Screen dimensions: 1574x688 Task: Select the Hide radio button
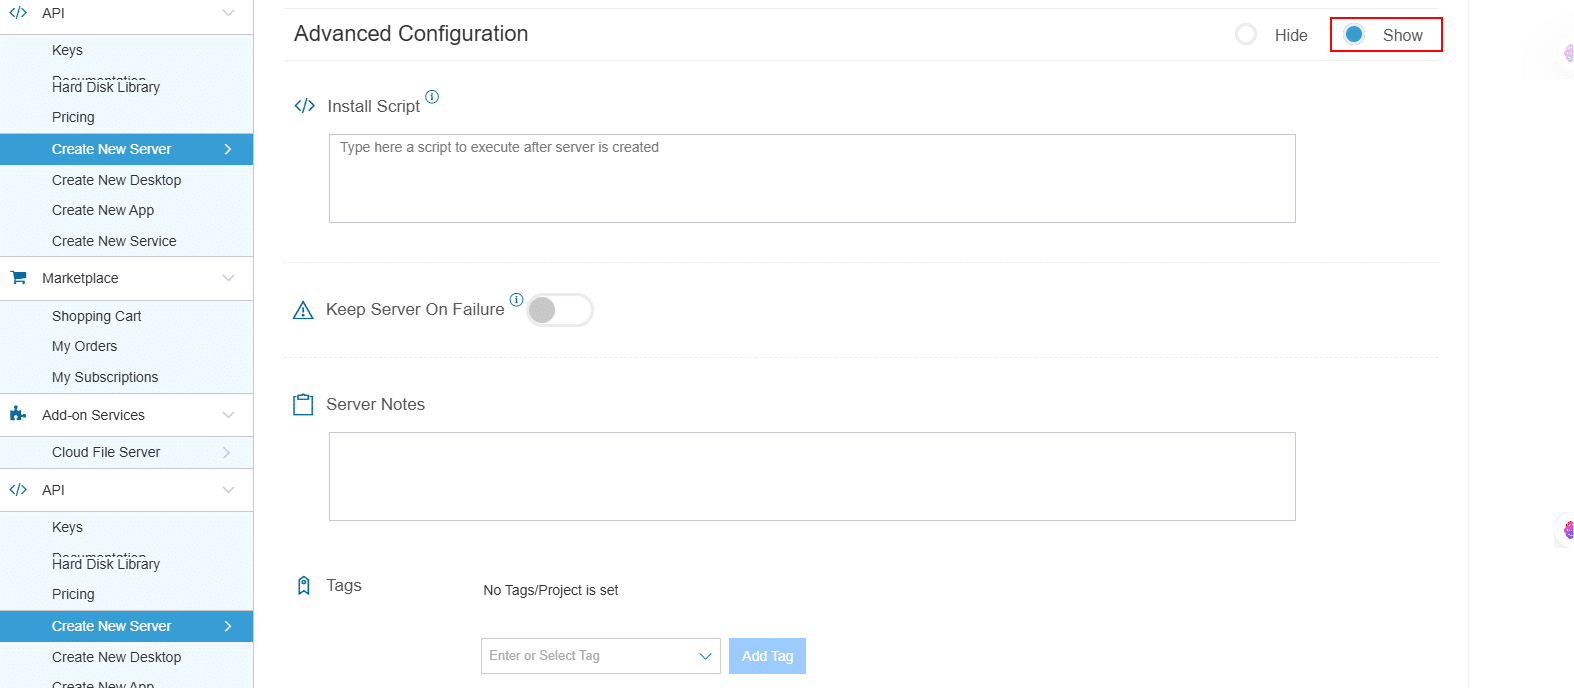click(x=1246, y=34)
